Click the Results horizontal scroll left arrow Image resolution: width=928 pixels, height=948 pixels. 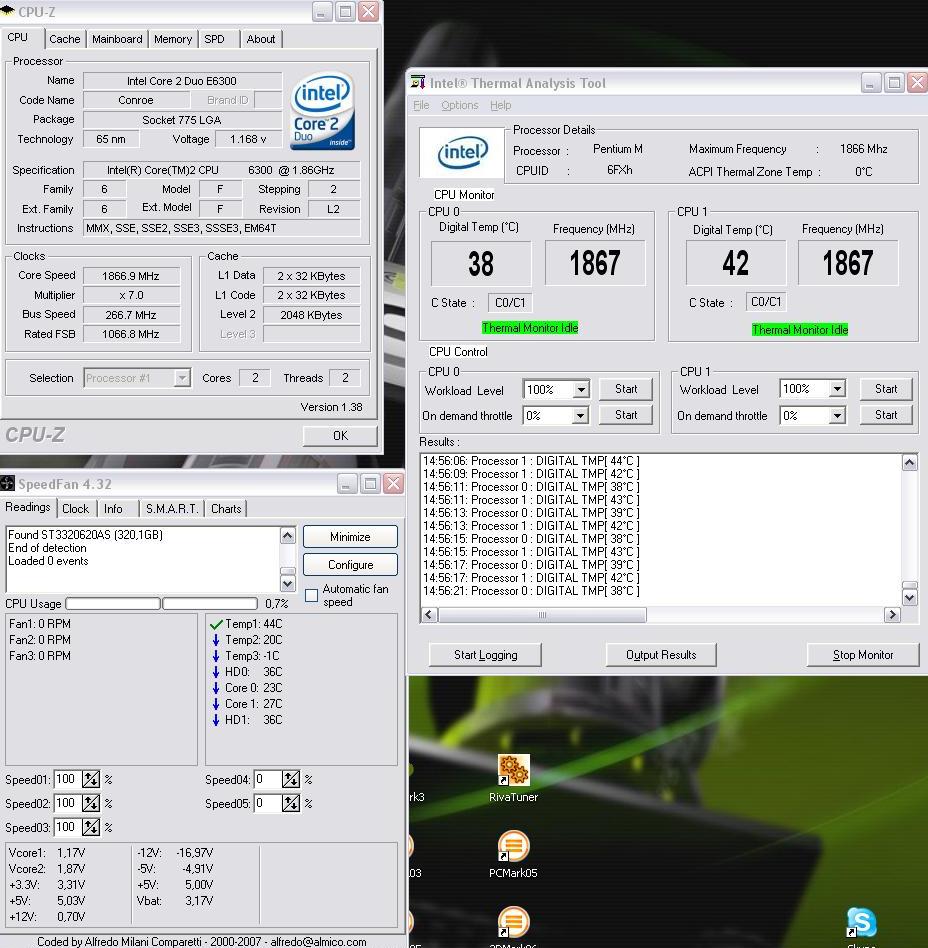click(x=429, y=615)
